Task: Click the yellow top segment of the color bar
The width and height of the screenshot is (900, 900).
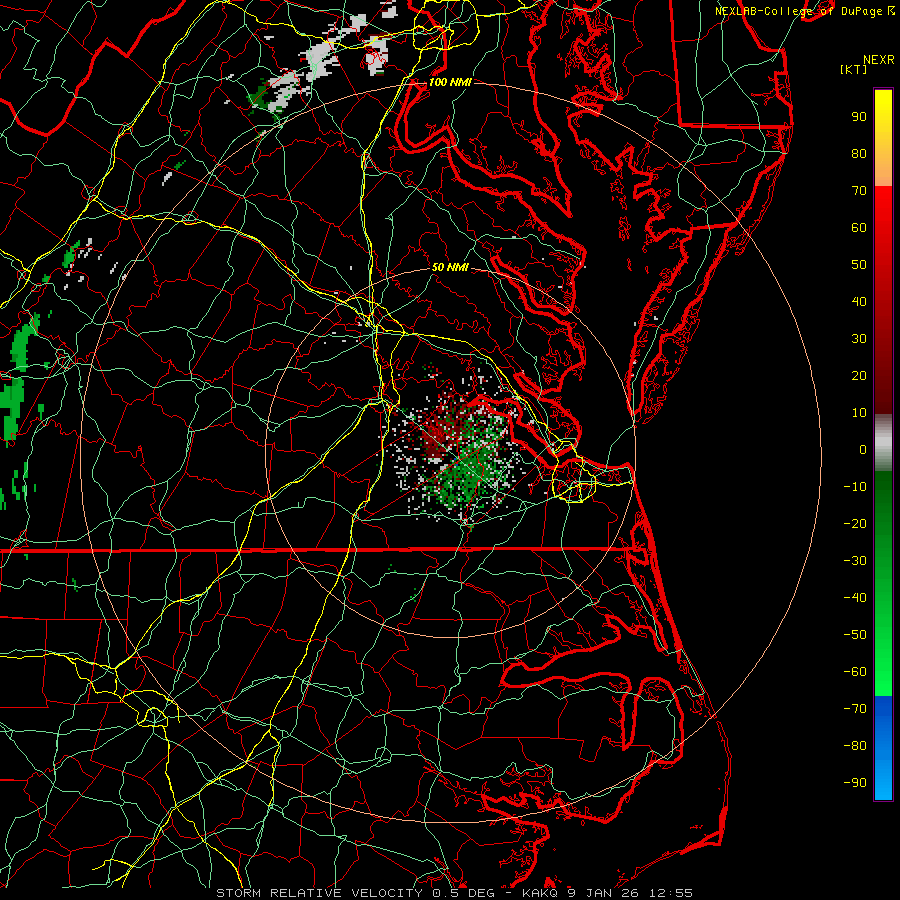Action: coord(883,138)
